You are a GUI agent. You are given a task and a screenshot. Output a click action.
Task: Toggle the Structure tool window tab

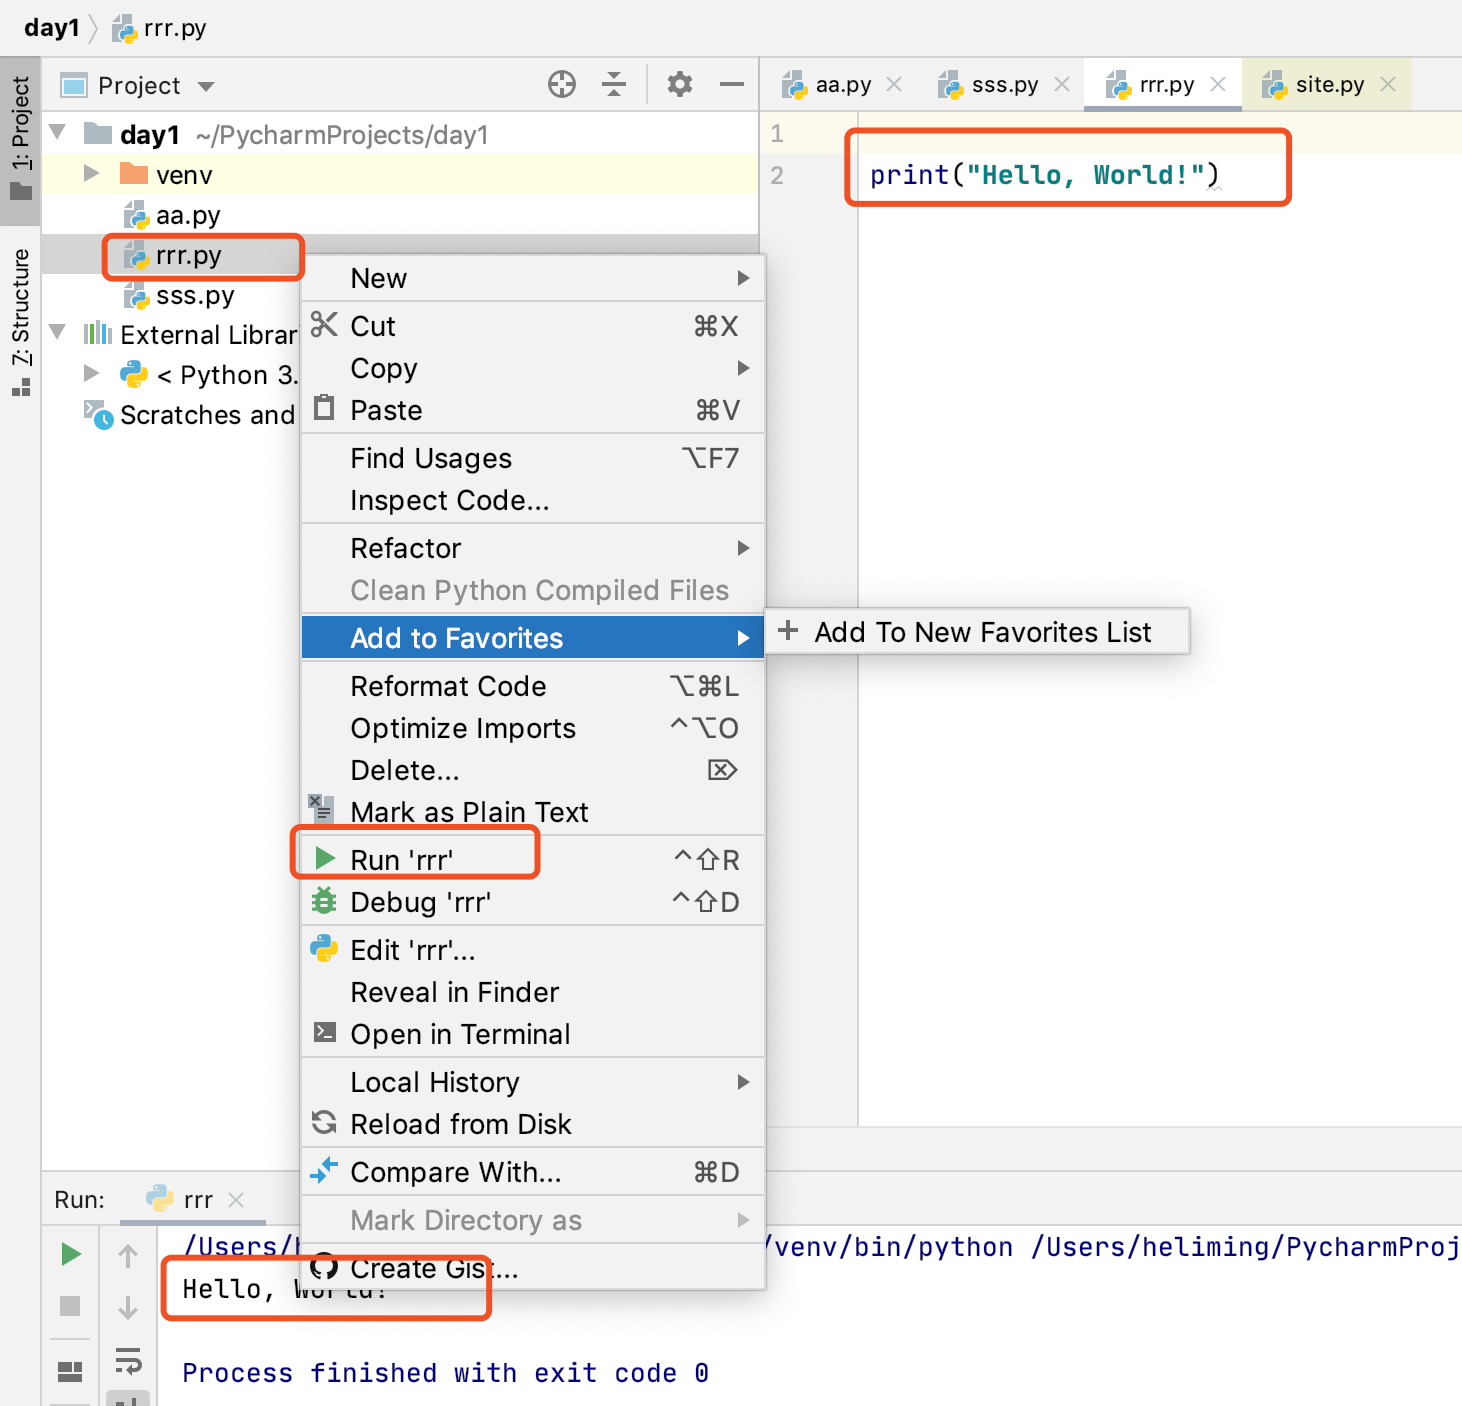20,322
